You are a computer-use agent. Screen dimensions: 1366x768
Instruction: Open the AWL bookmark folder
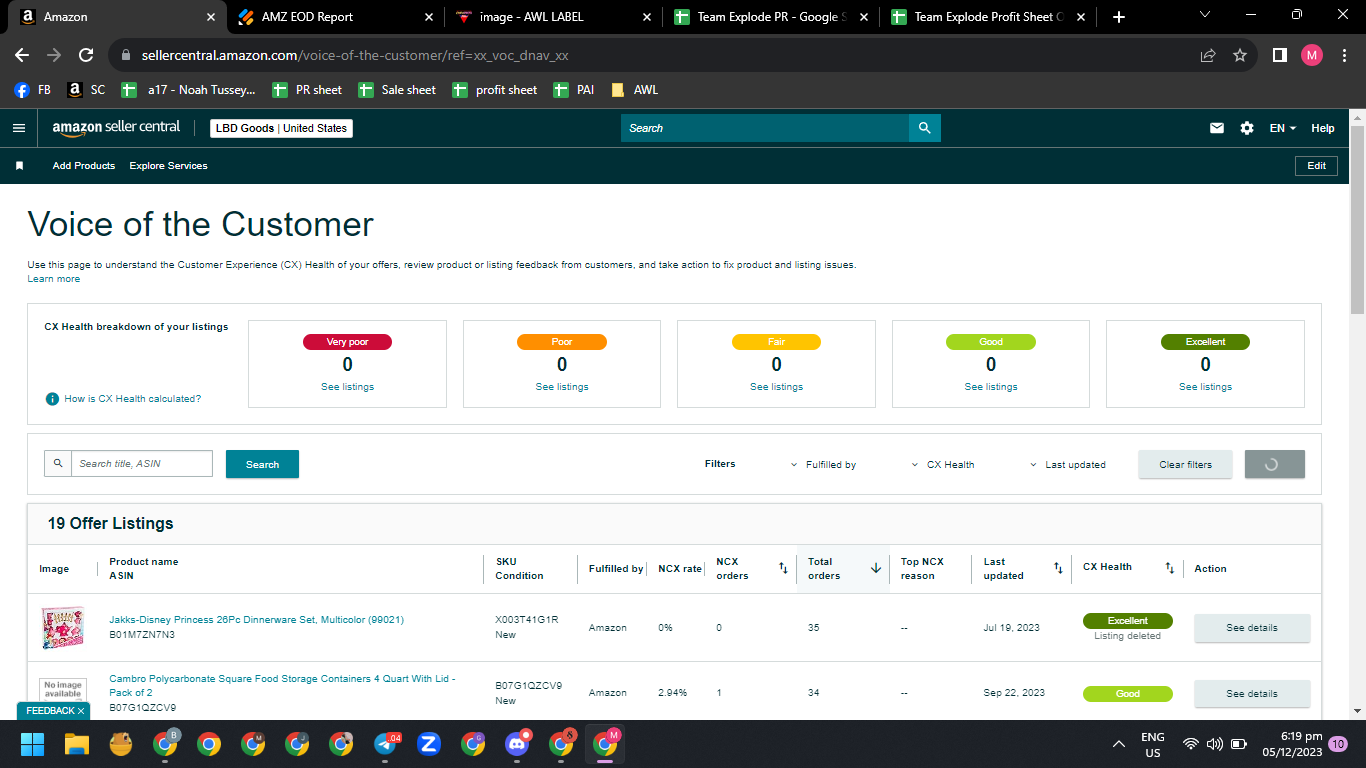(634, 90)
